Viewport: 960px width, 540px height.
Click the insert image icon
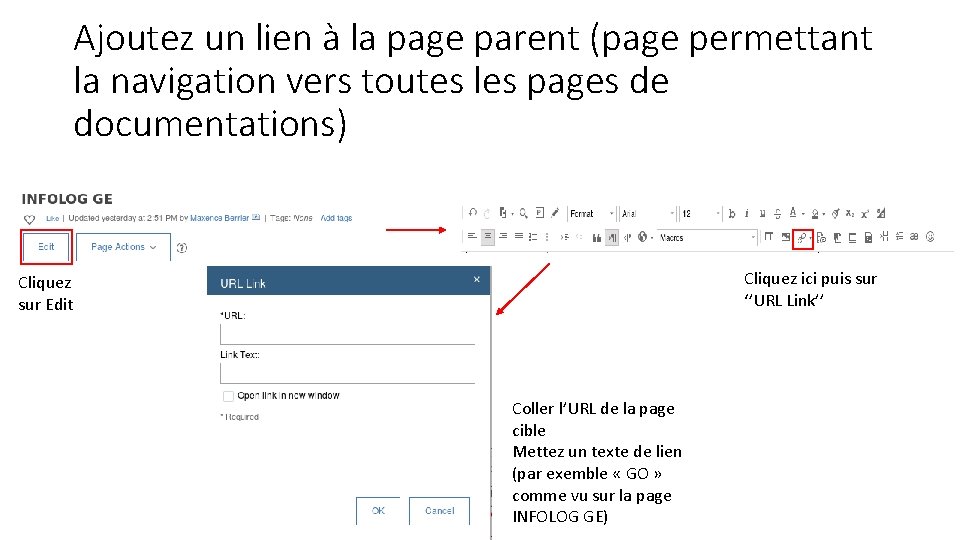click(786, 237)
